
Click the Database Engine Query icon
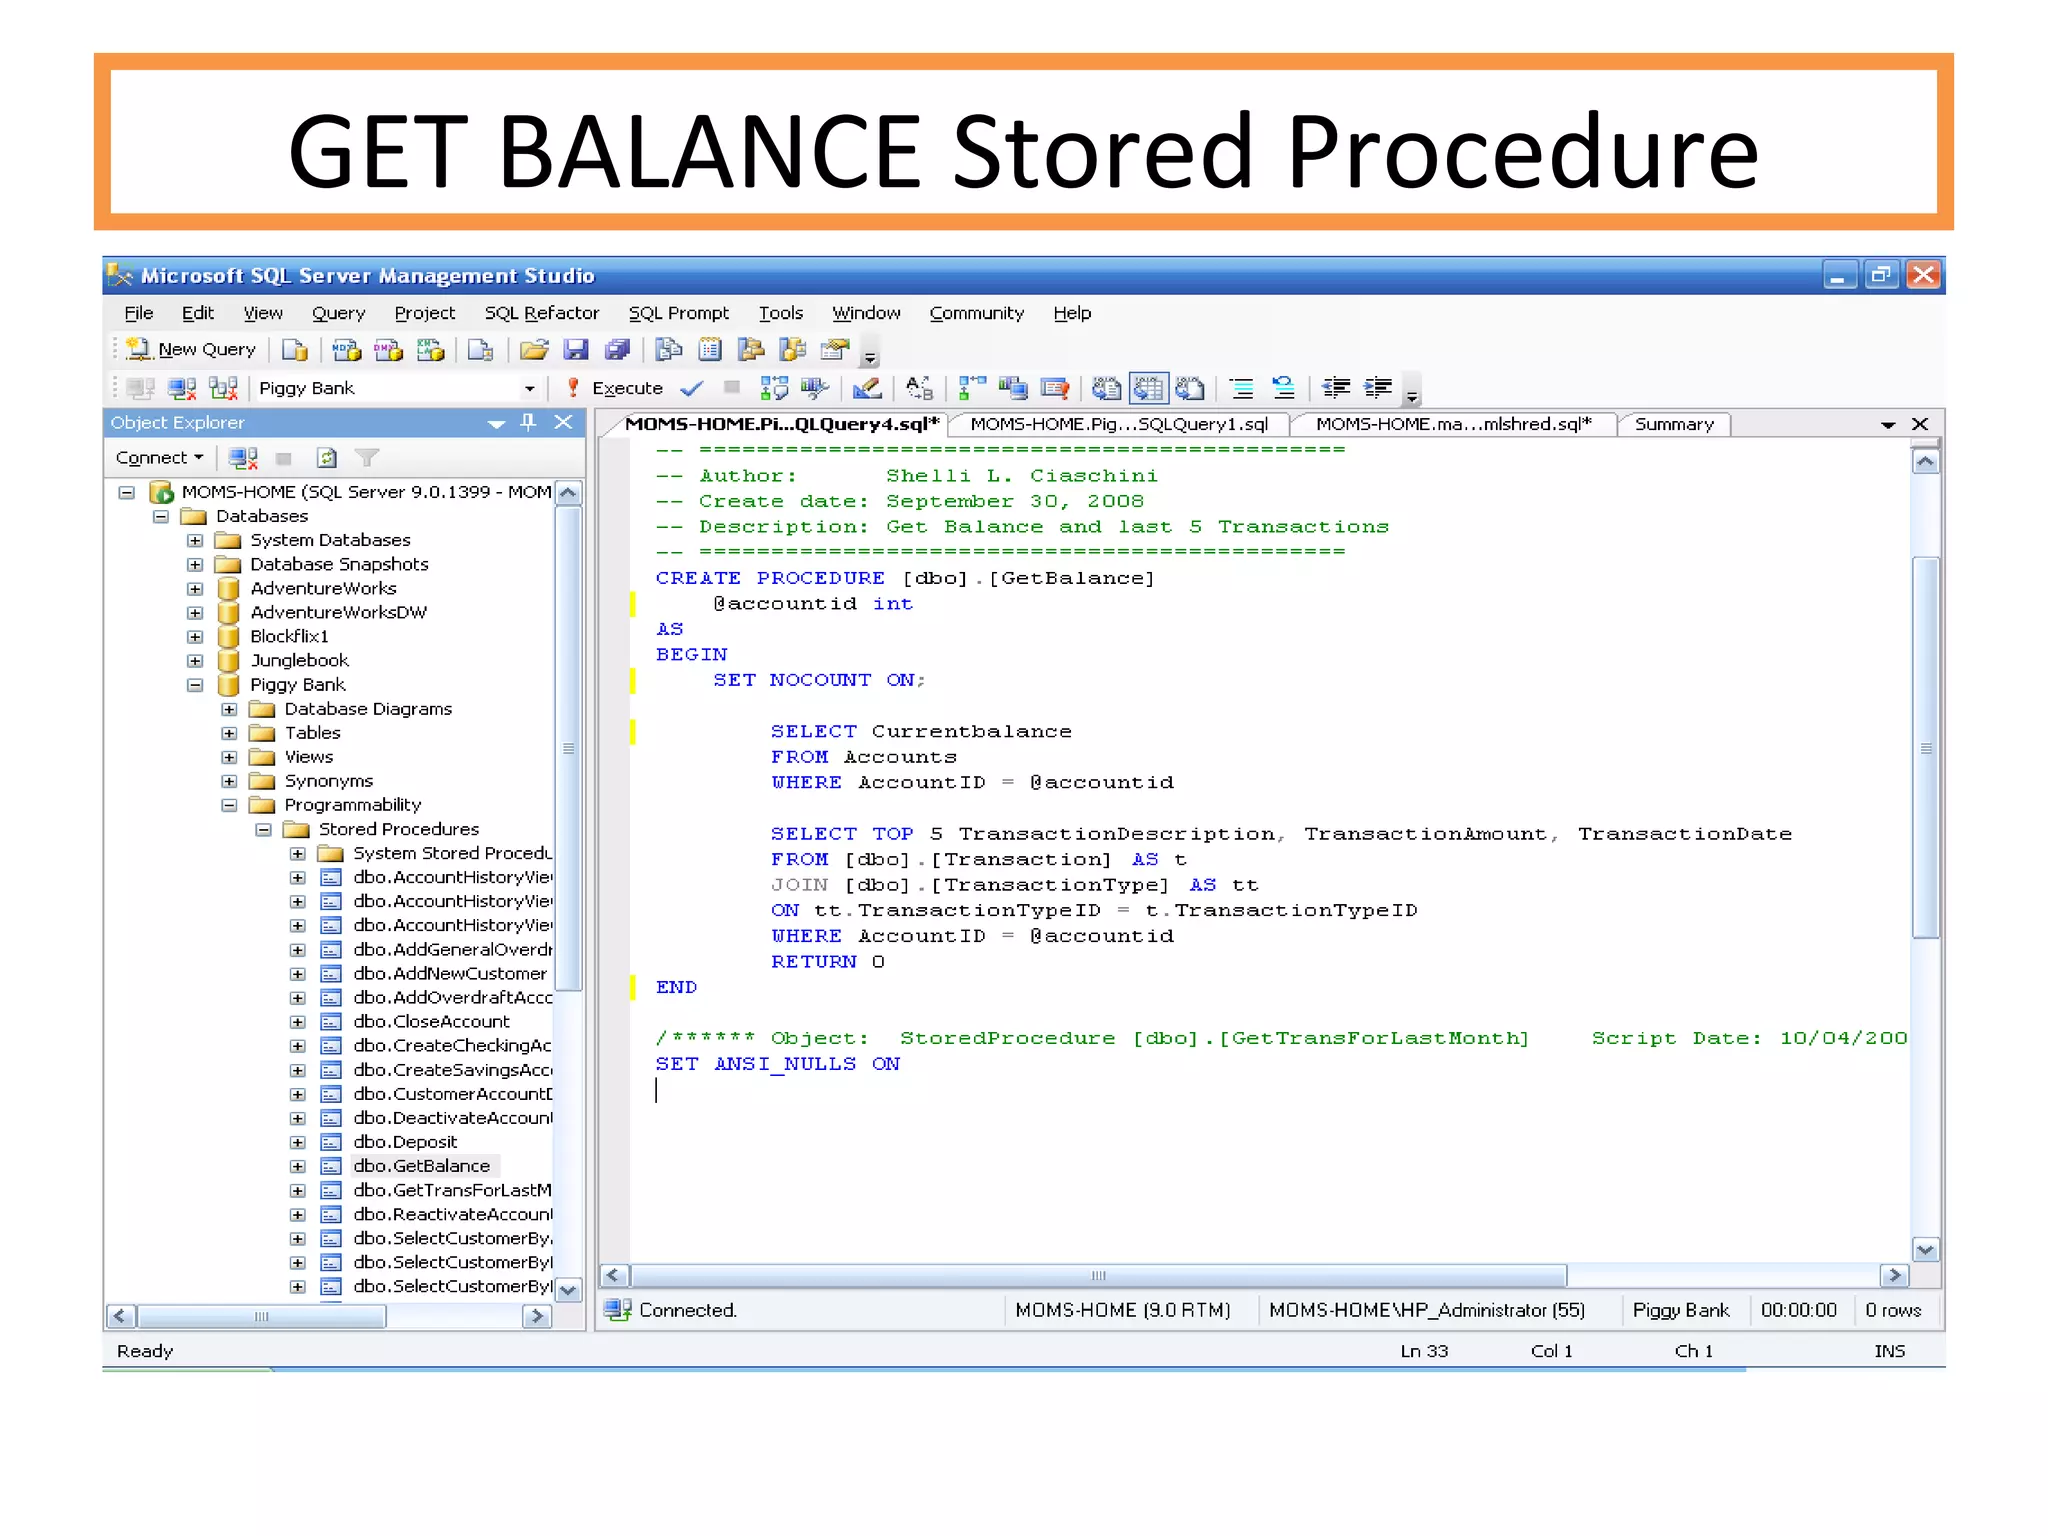point(295,349)
